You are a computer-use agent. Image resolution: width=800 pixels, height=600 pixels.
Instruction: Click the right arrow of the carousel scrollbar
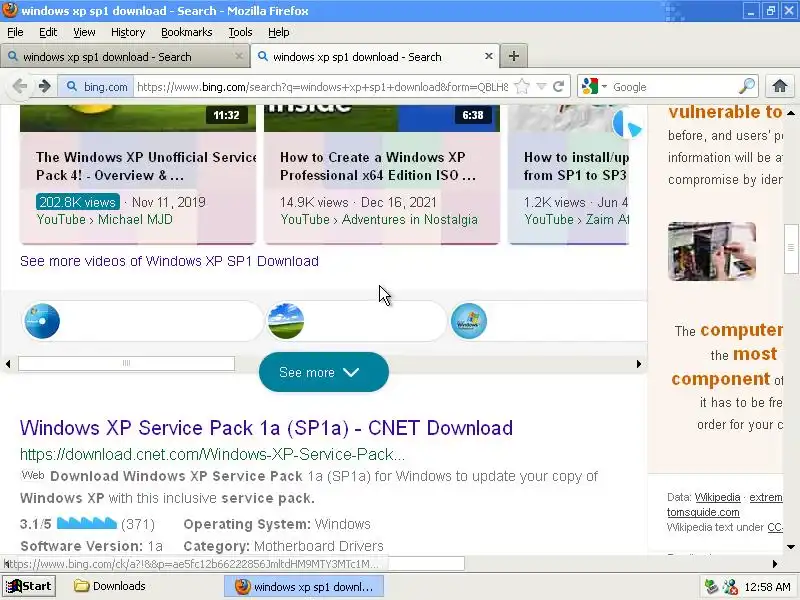click(x=638, y=364)
